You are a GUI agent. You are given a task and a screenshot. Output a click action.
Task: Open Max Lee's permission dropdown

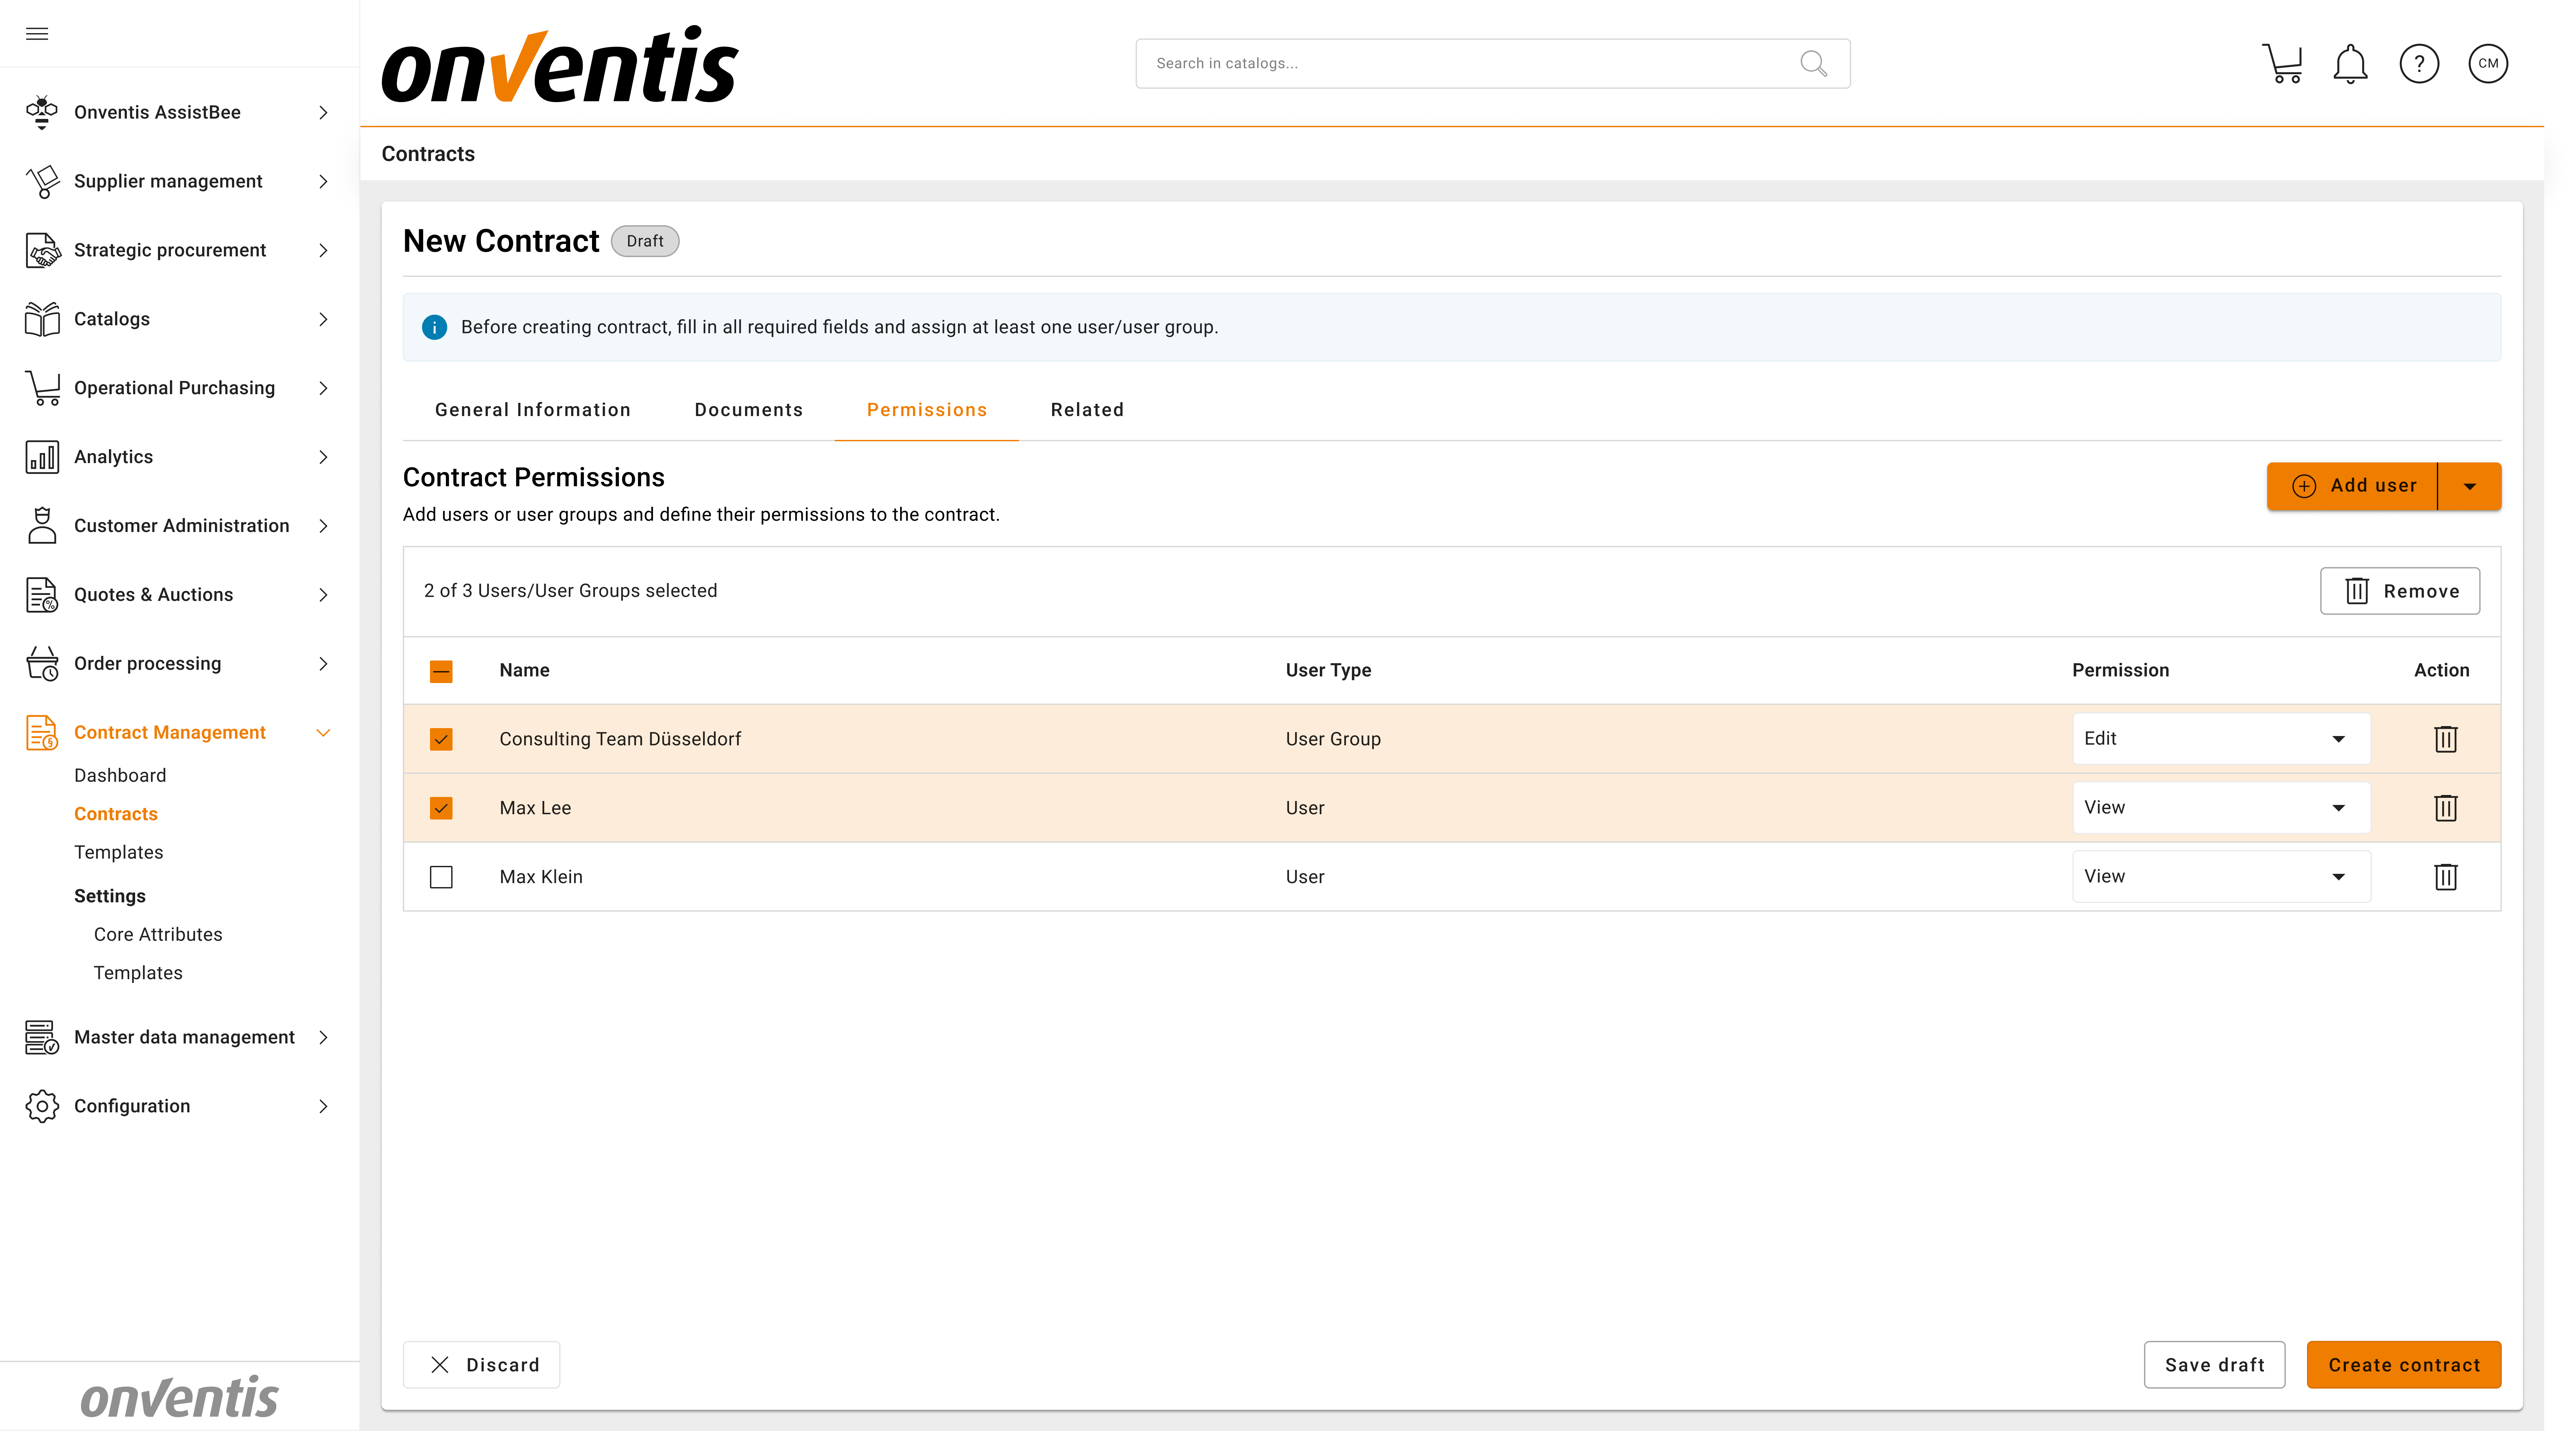[x=2338, y=807]
